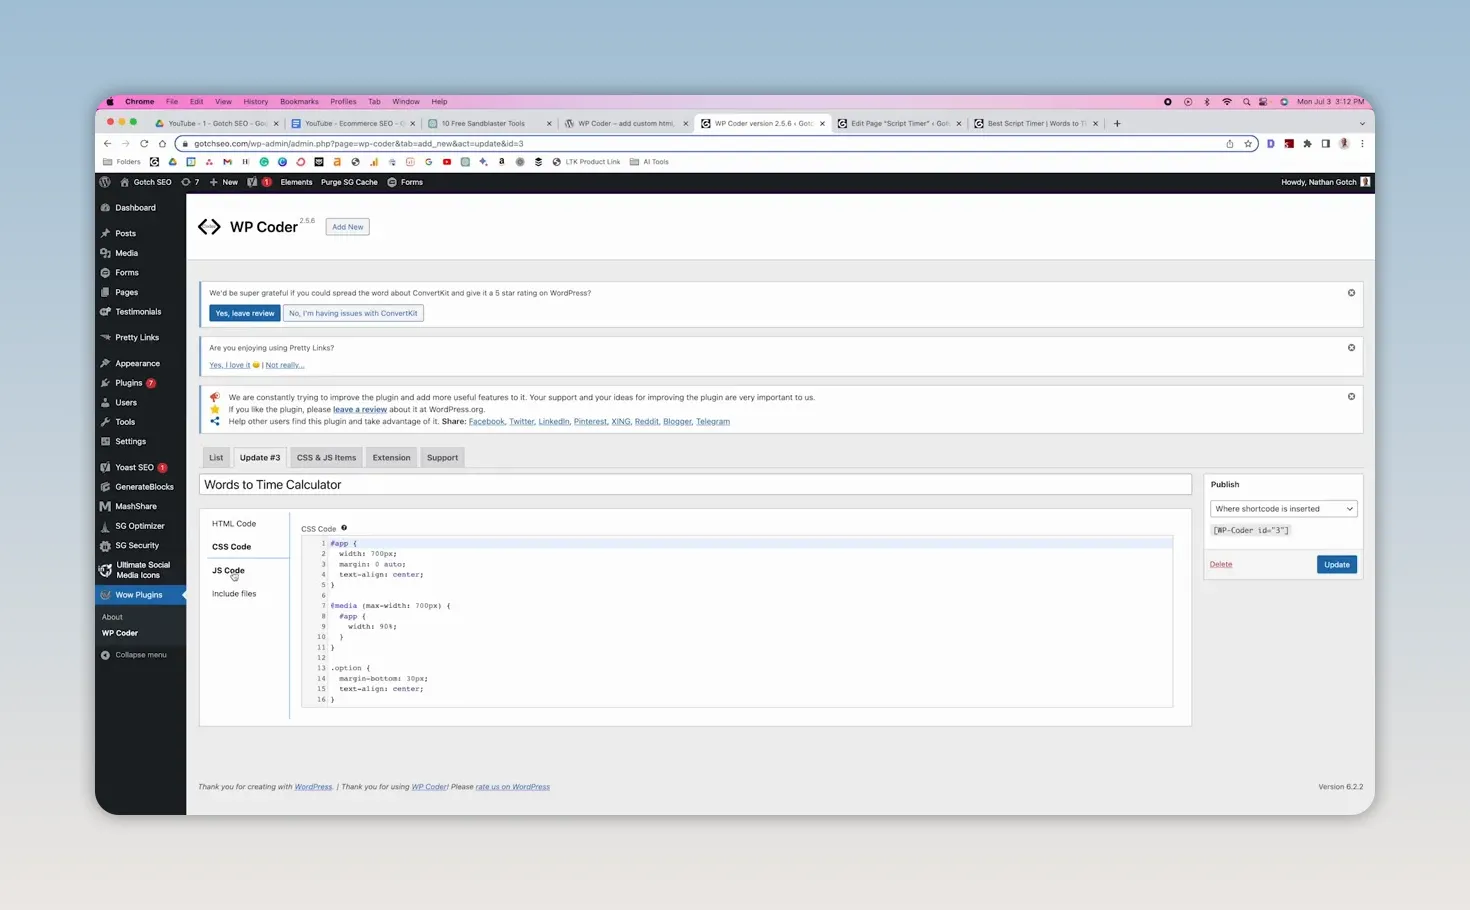Open Ultimate Social Media Icons menu
Screen dimensions: 1470x910
tap(140, 570)
